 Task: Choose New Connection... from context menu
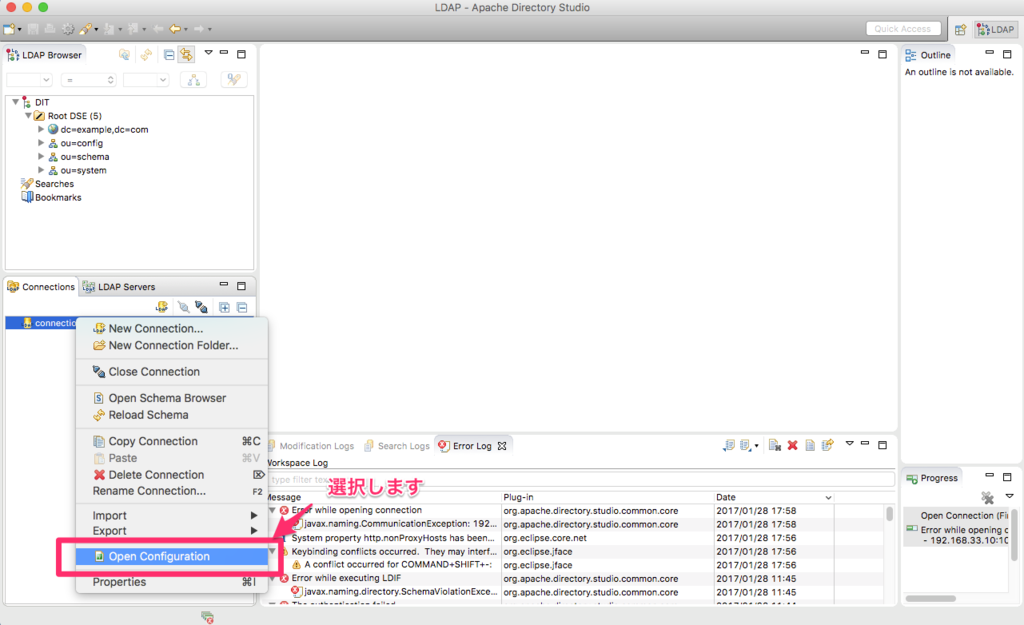pos(172,329)
